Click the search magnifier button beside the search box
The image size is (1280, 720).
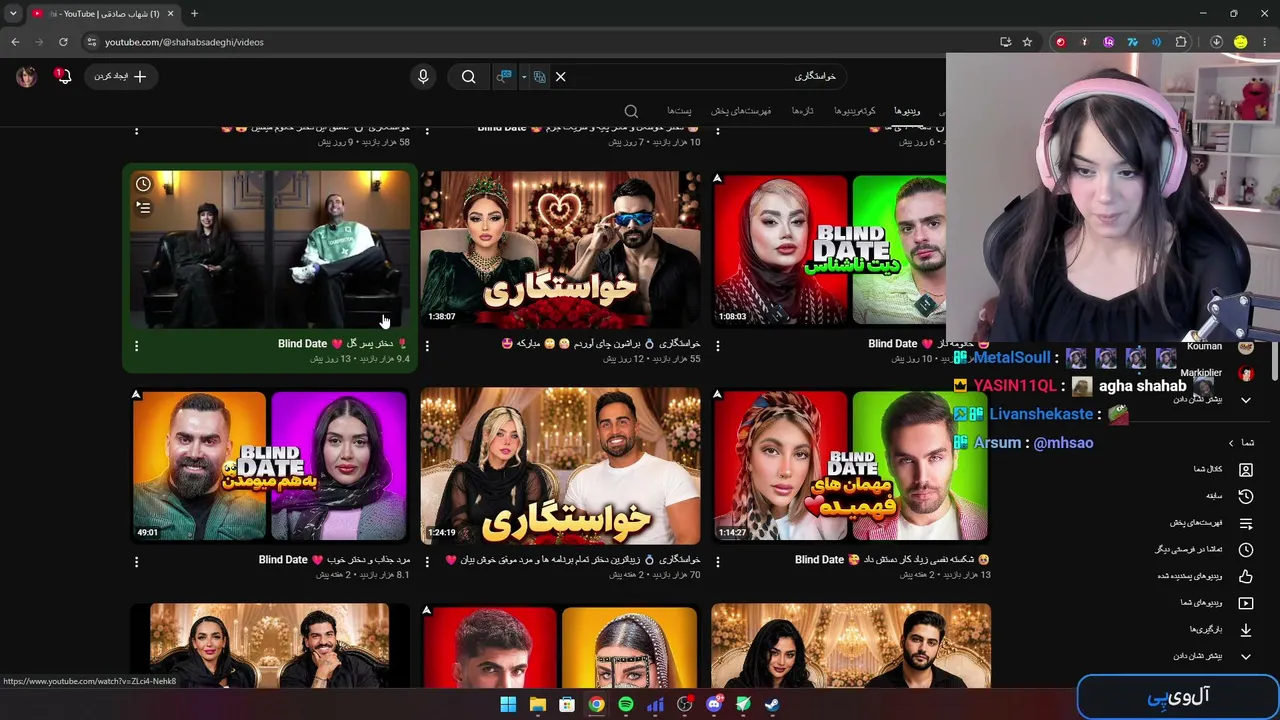(468, 77)
